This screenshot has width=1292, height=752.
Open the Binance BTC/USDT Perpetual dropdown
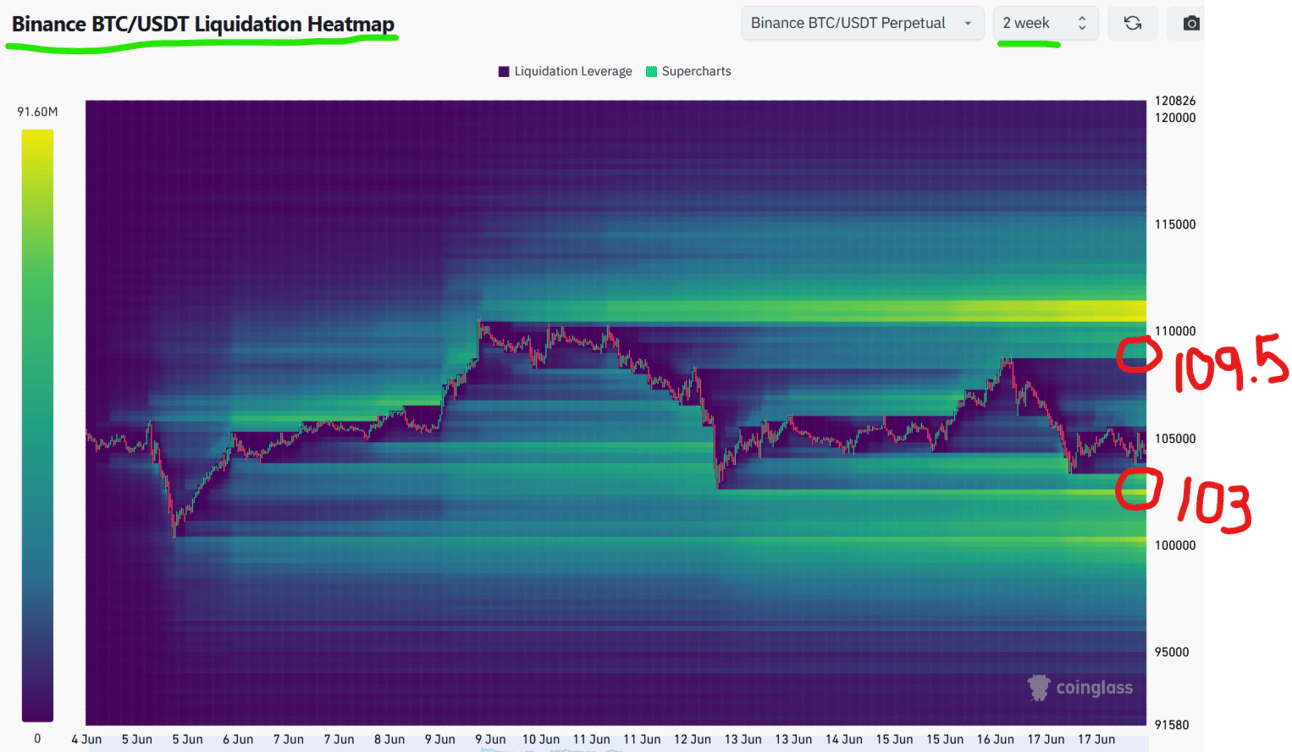[862, 23]
